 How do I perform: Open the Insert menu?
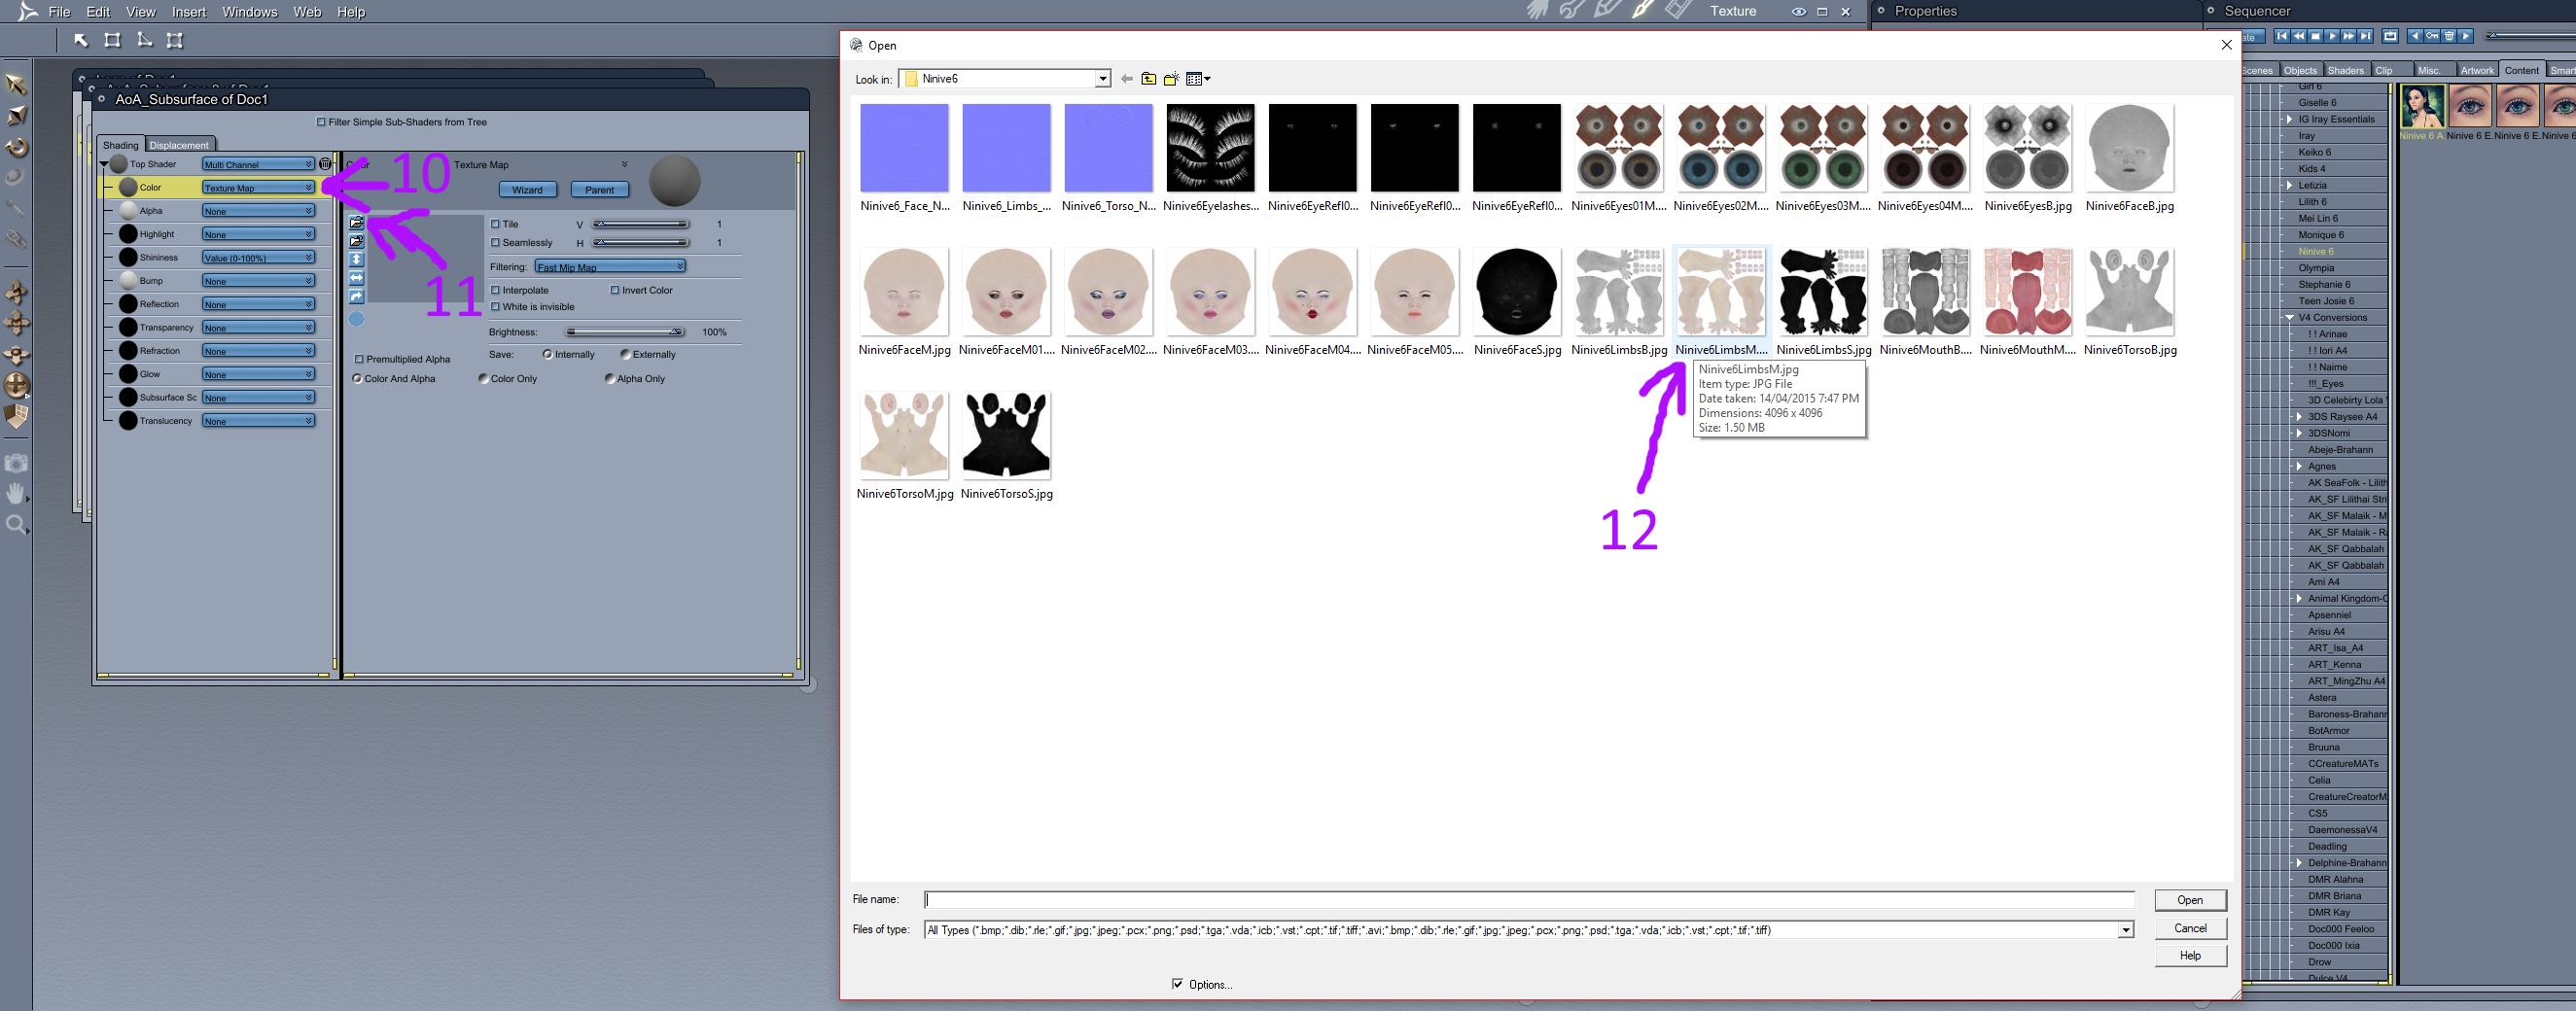coord(189,12)
